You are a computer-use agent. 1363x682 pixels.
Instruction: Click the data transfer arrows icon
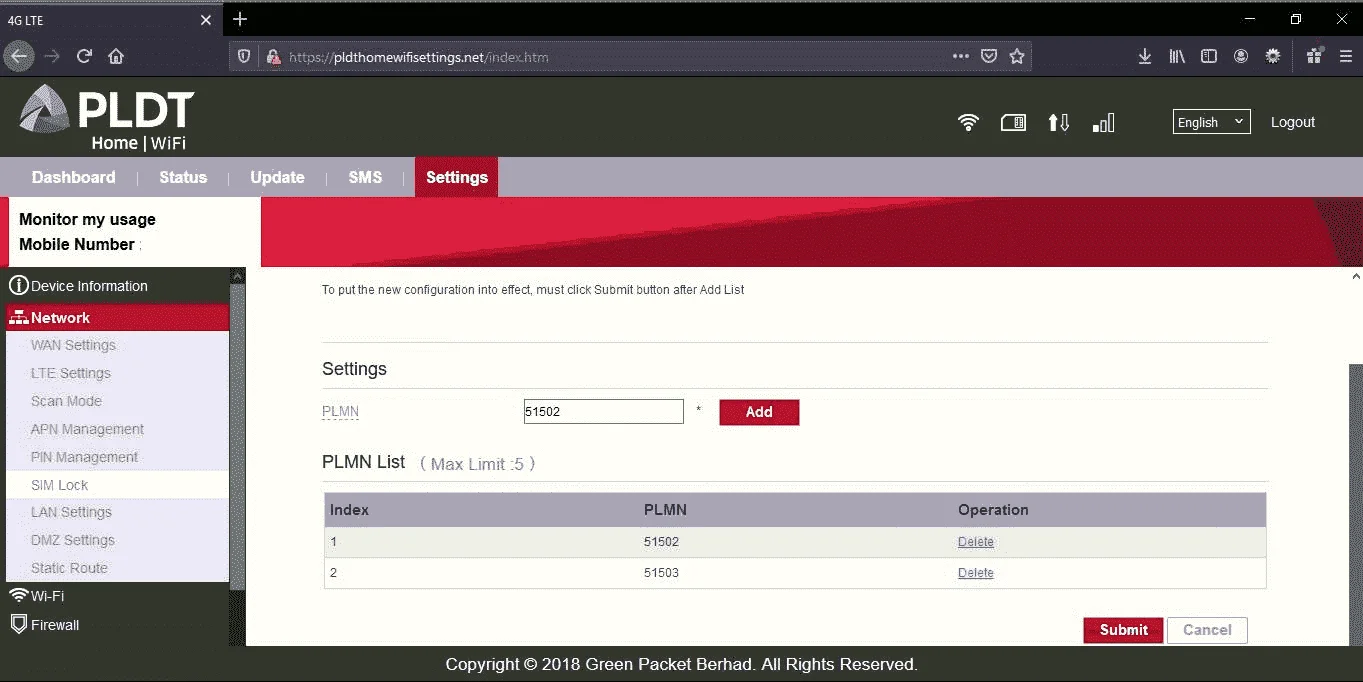tap(1058, 122)
